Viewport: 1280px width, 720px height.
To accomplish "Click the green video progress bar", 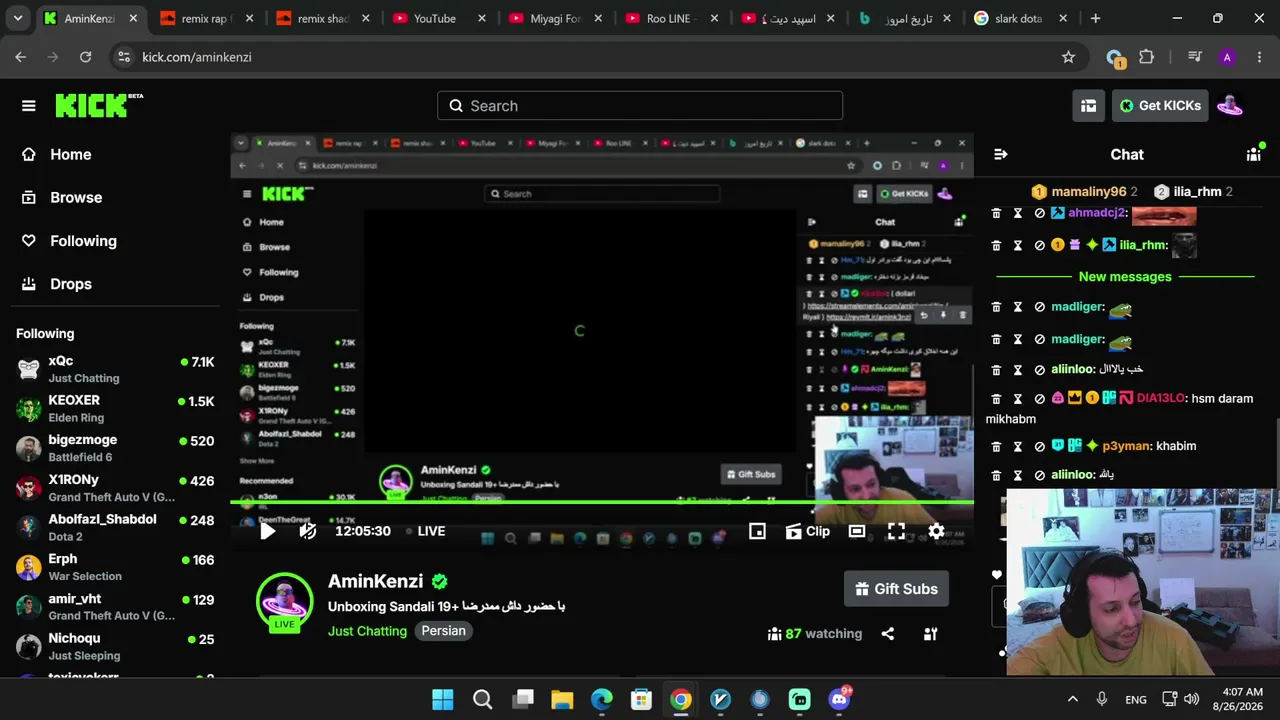I will pos(602,502).
